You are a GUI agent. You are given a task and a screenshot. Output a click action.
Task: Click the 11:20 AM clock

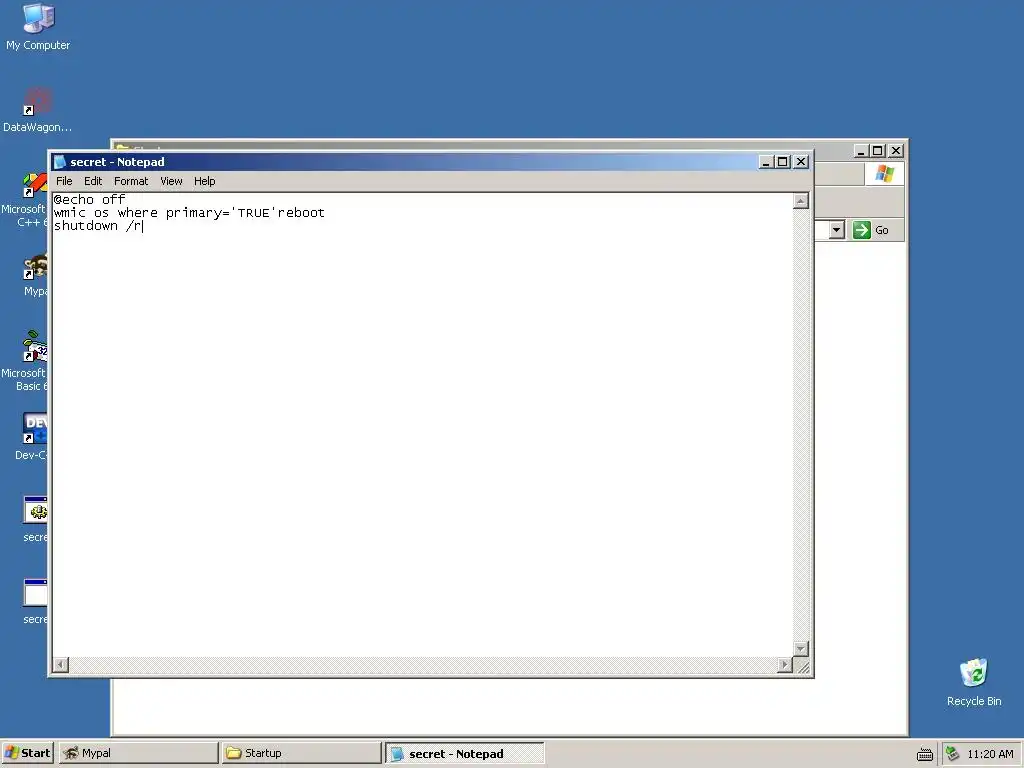click(990, 754)
